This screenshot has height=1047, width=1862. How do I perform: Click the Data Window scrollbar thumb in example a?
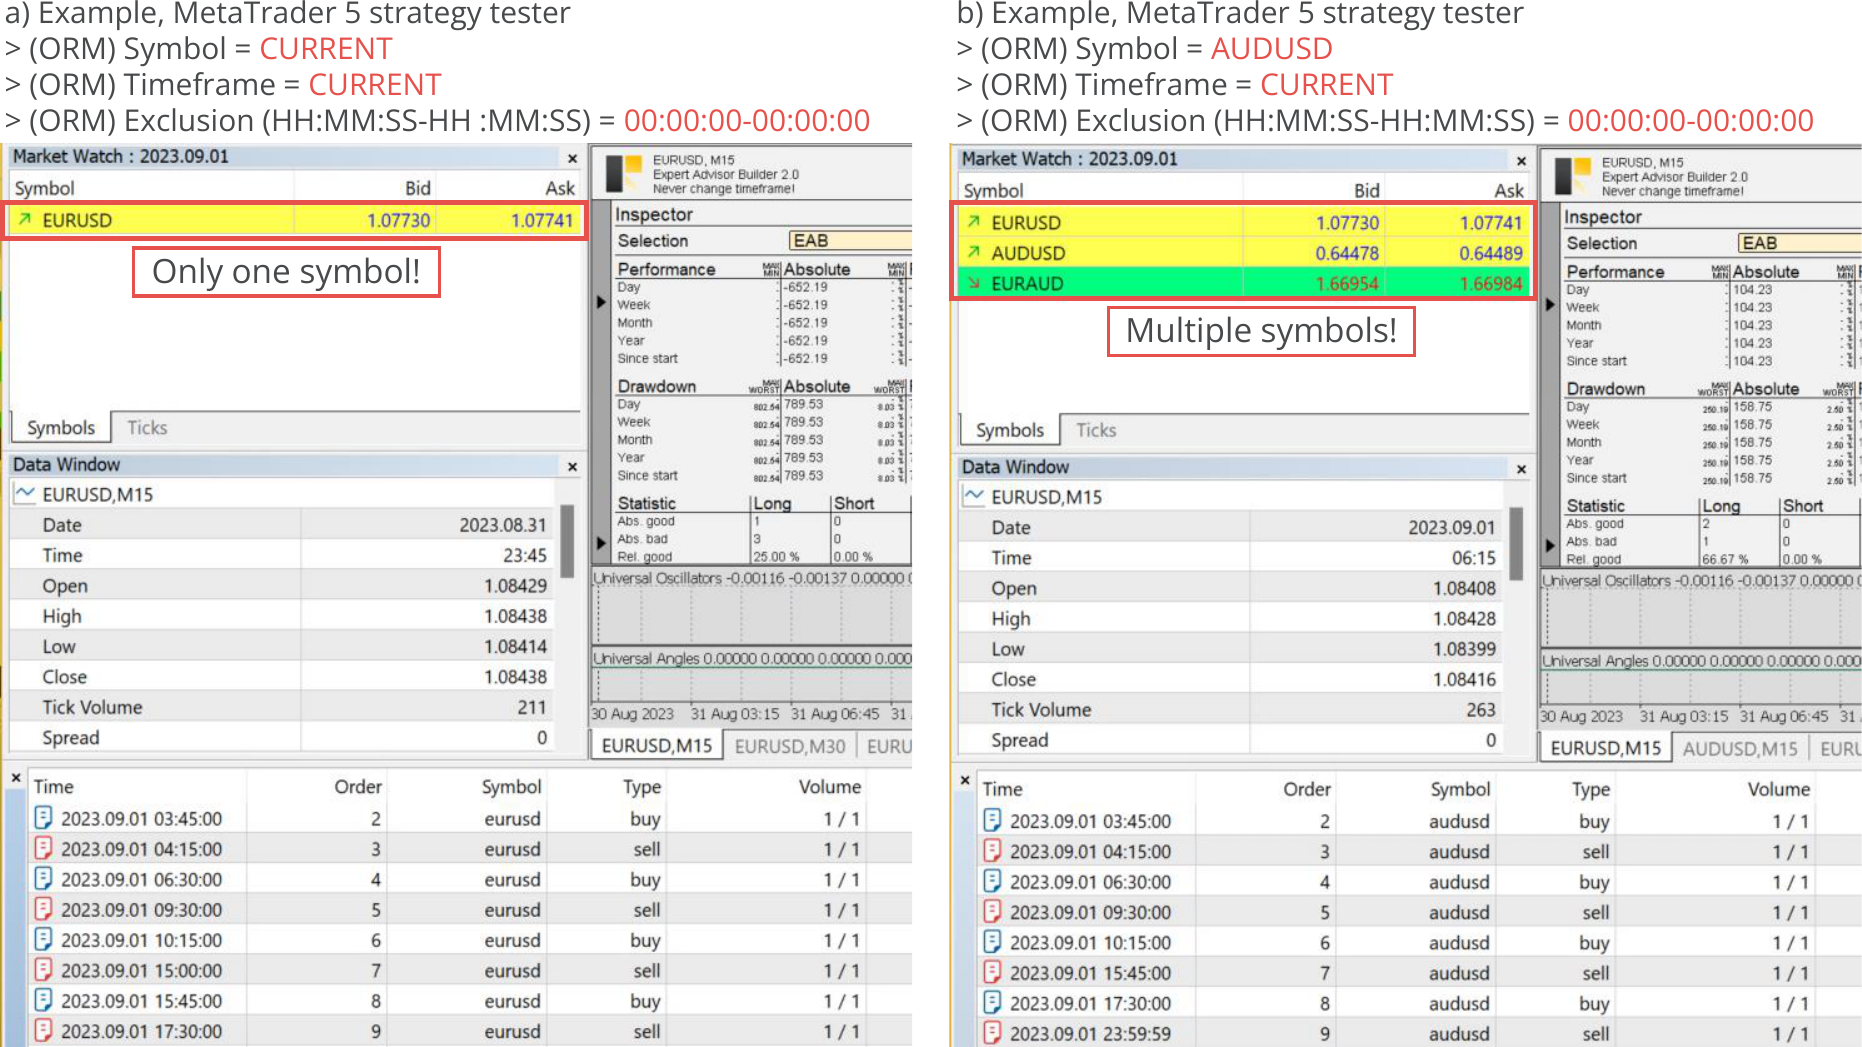[x=567, y=541]
